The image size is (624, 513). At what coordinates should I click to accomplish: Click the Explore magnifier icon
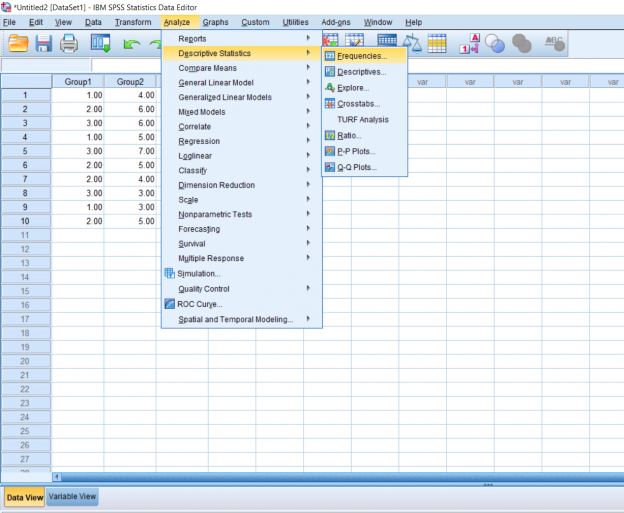click(x=330, y=88)
